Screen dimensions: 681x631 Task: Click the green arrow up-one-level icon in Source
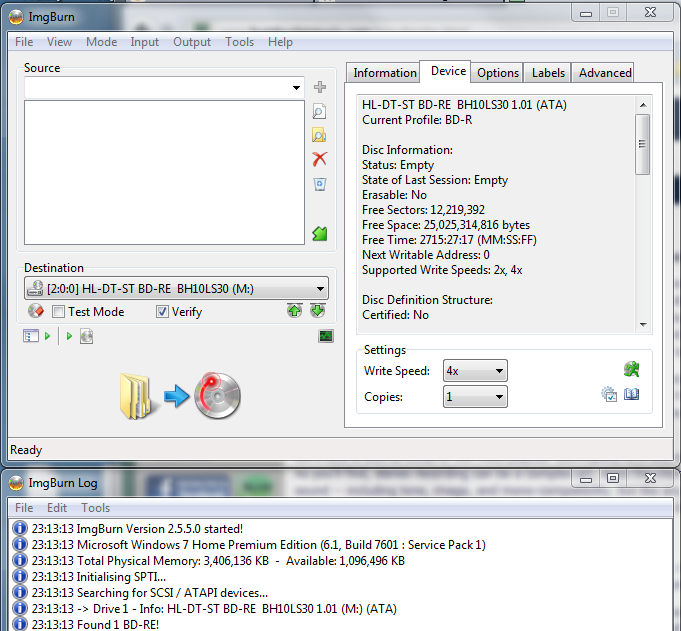[320, 234]
